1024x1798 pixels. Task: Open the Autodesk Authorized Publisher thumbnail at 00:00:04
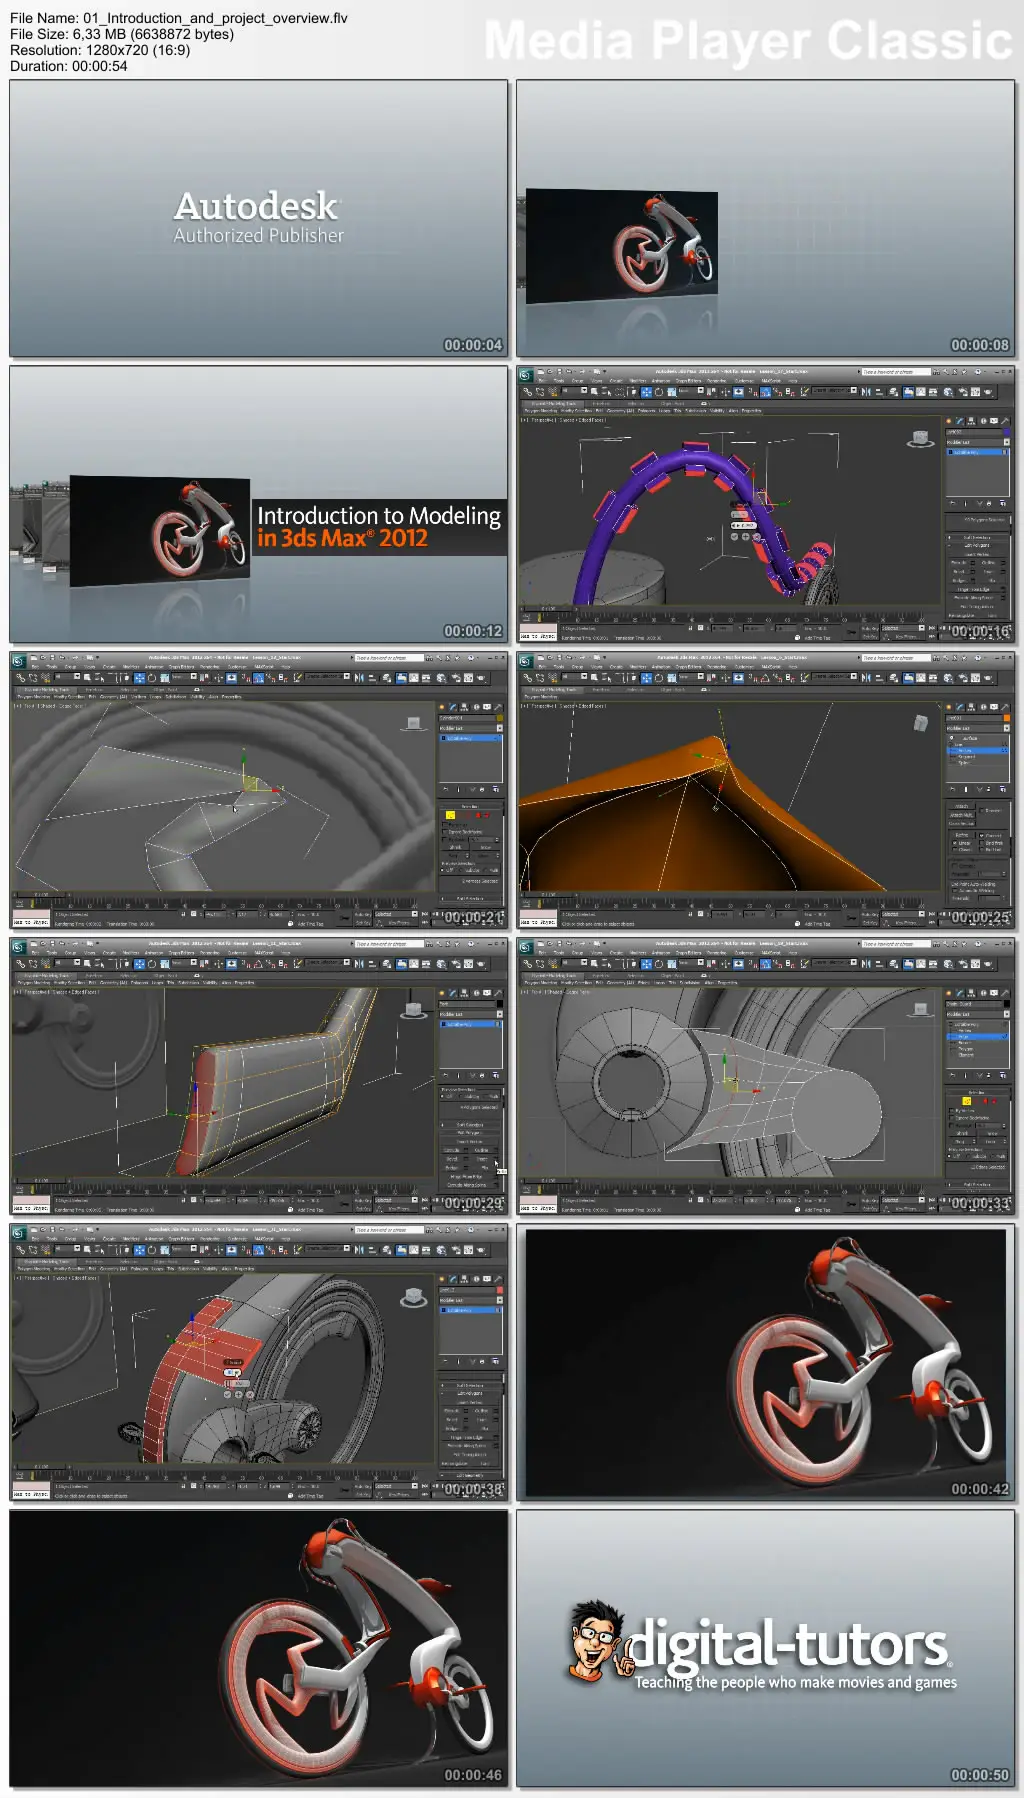(259, 218)
